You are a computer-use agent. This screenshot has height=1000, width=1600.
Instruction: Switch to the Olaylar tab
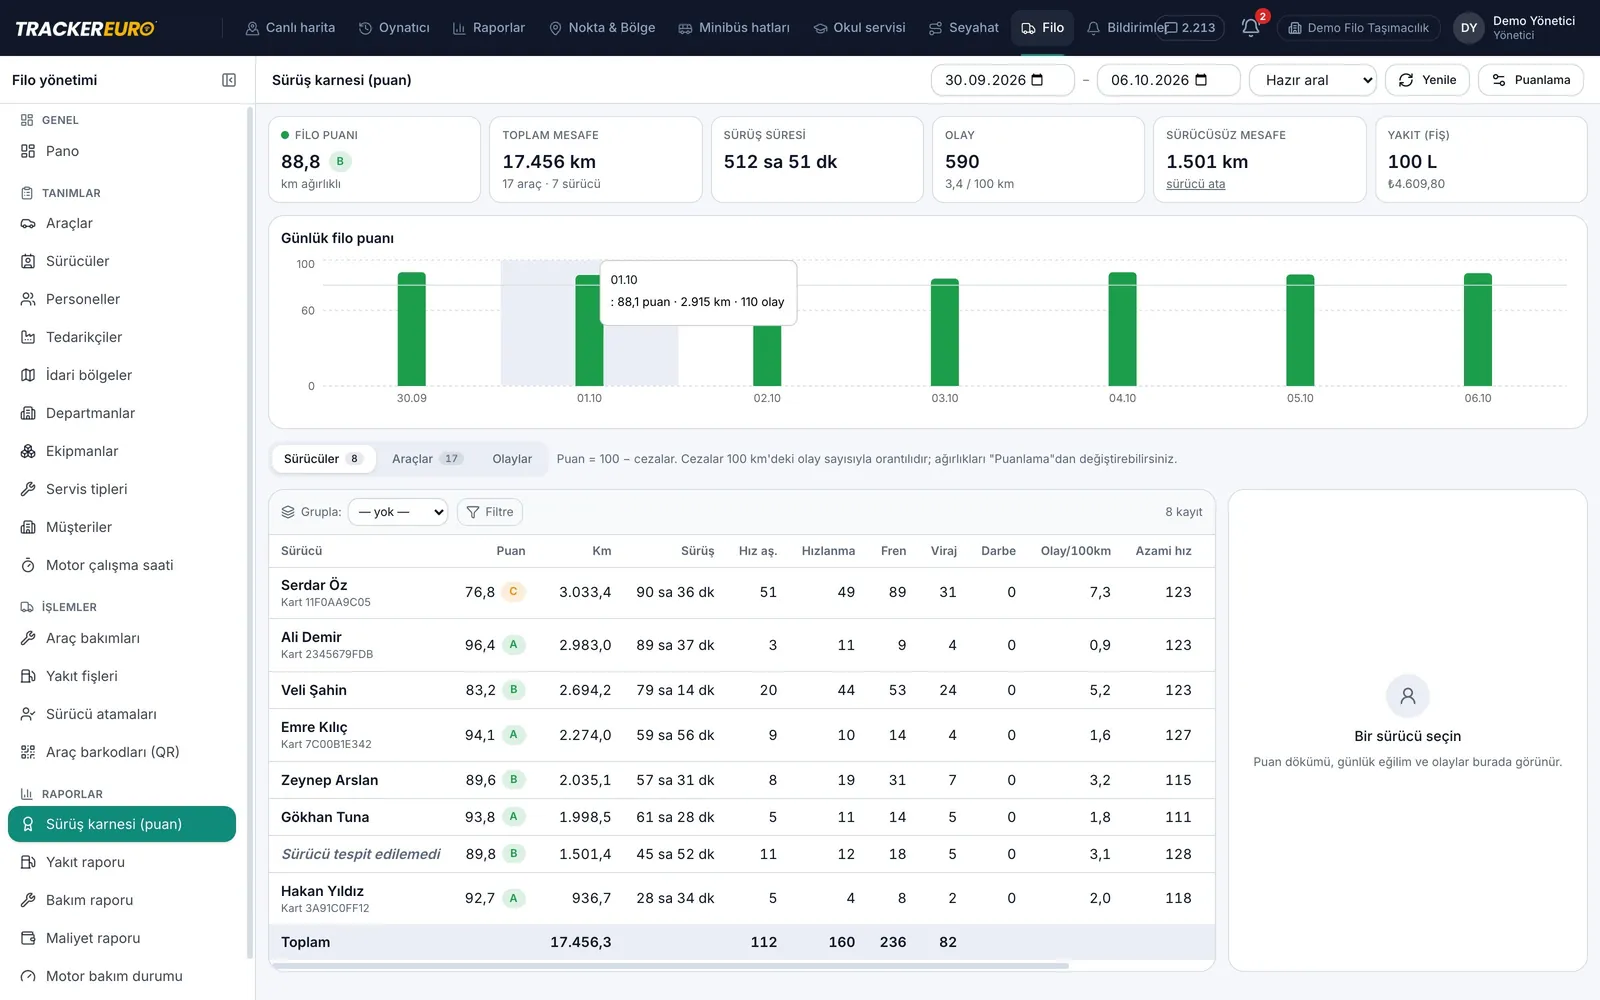click(512, 459)
